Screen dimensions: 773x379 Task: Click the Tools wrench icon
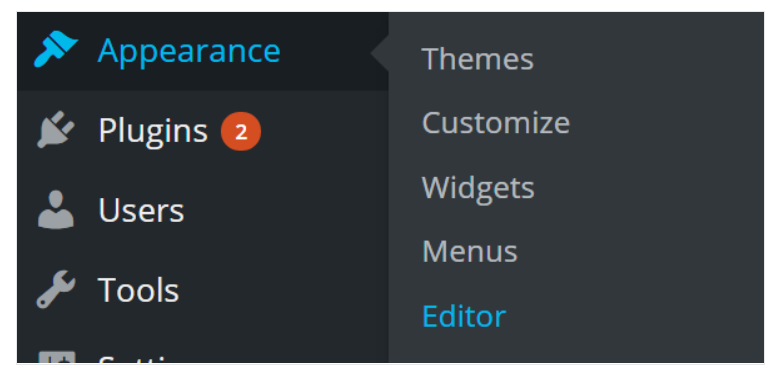coord(56,289)
